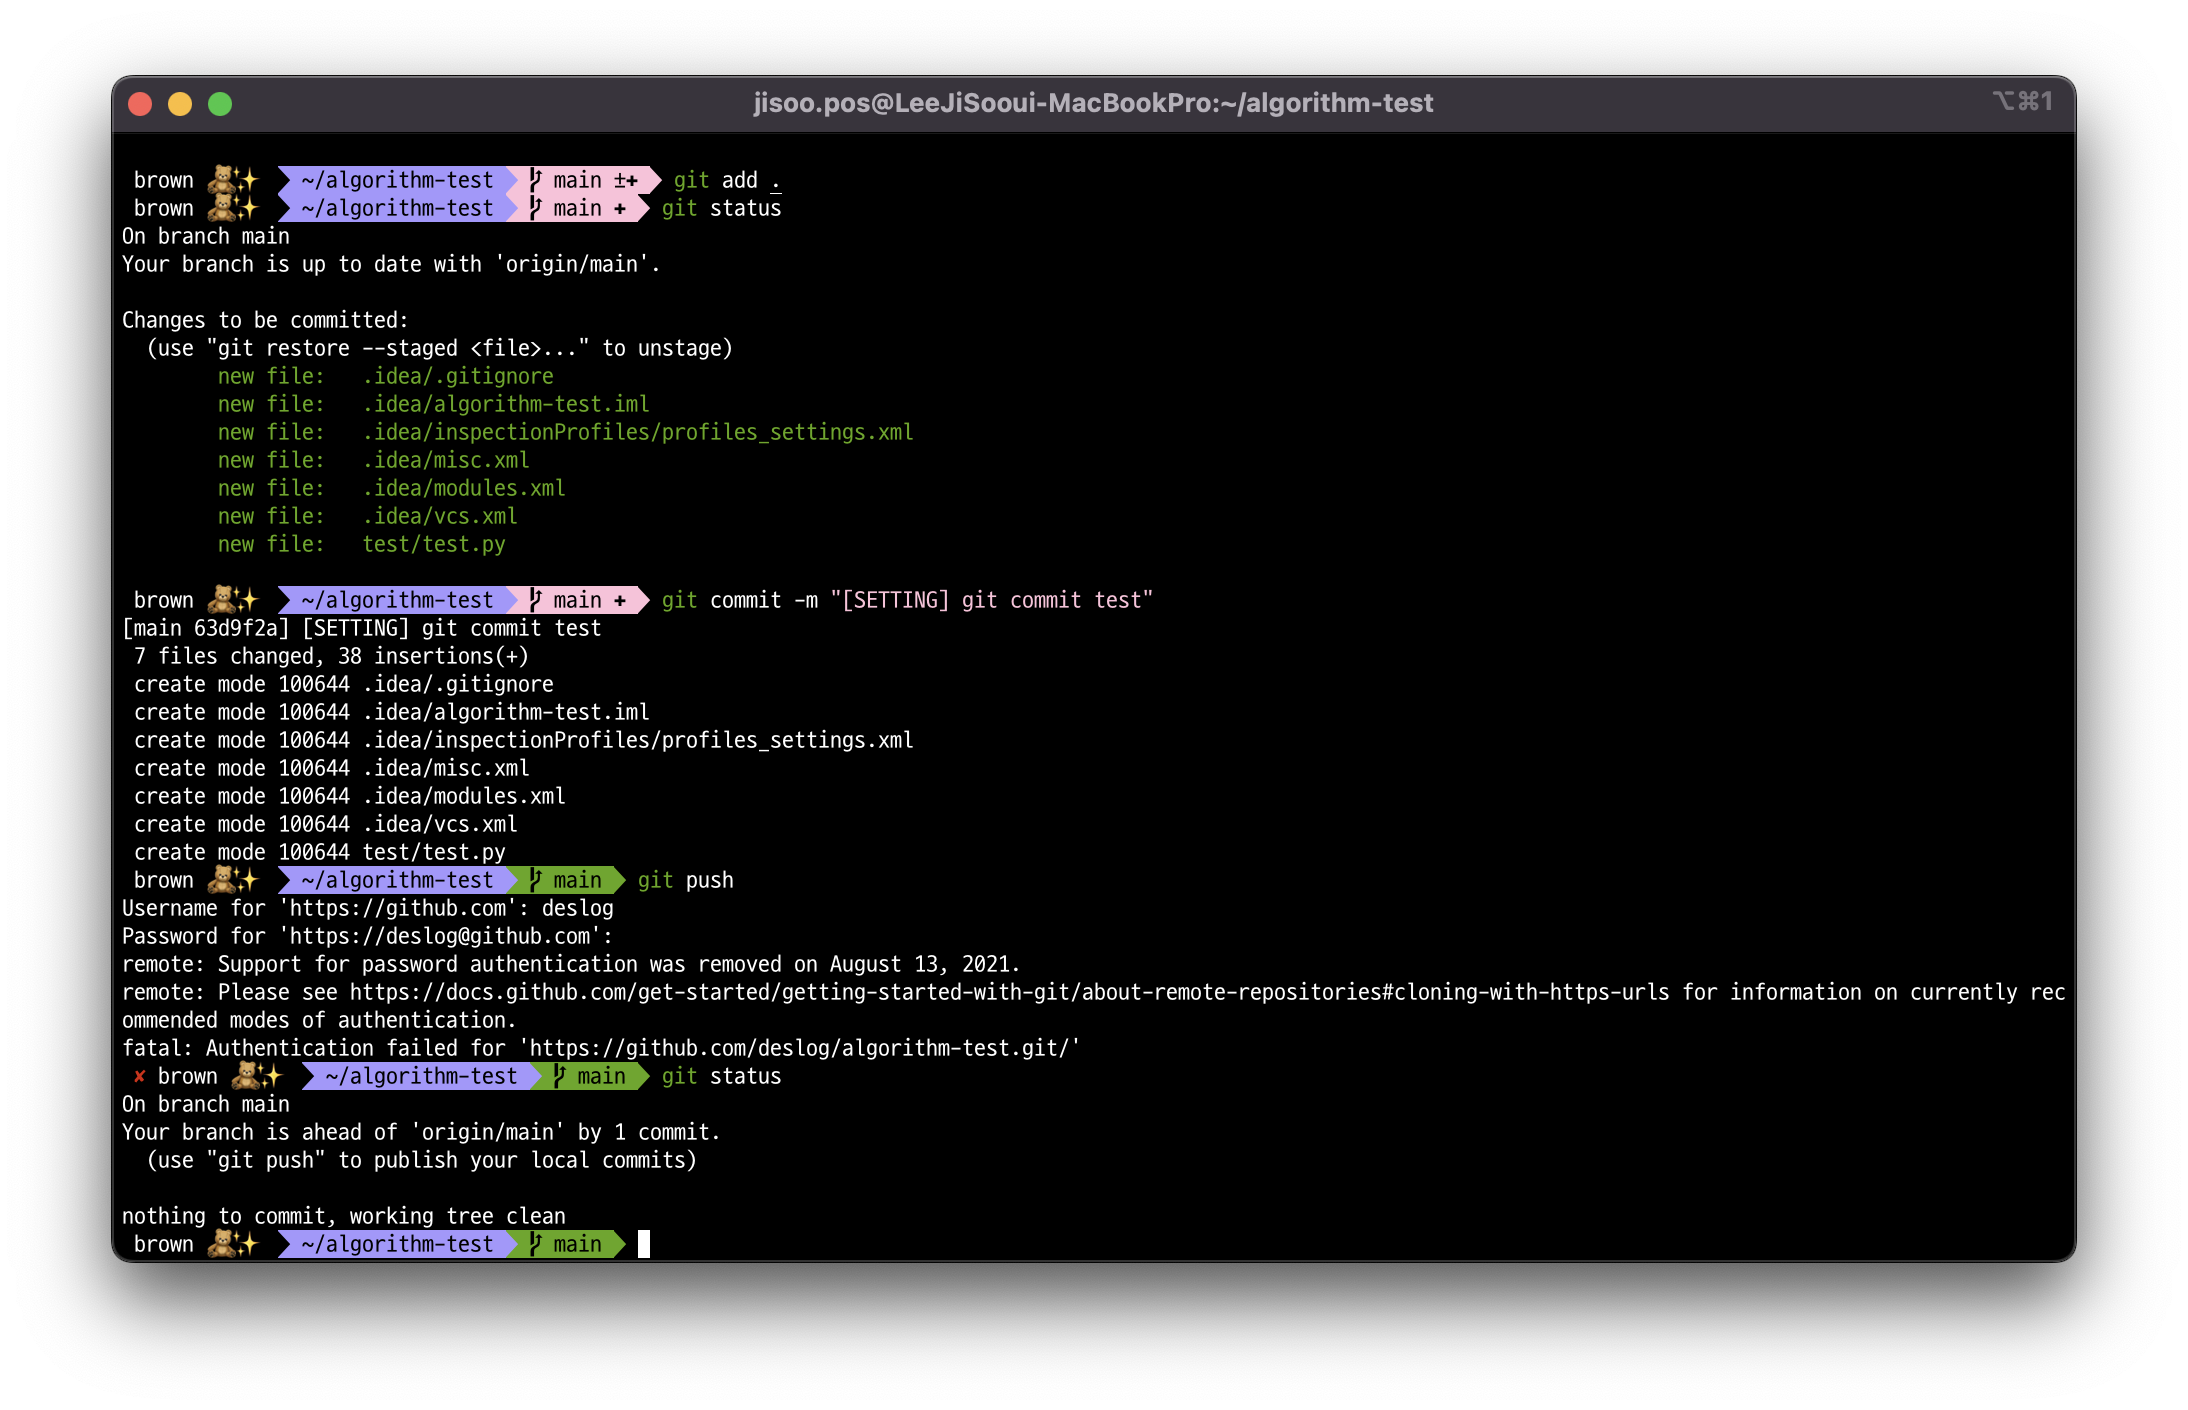Click the Password for deslog@github.com line
This screenshot has height=1410, width=2188.
tap(367, 936)
